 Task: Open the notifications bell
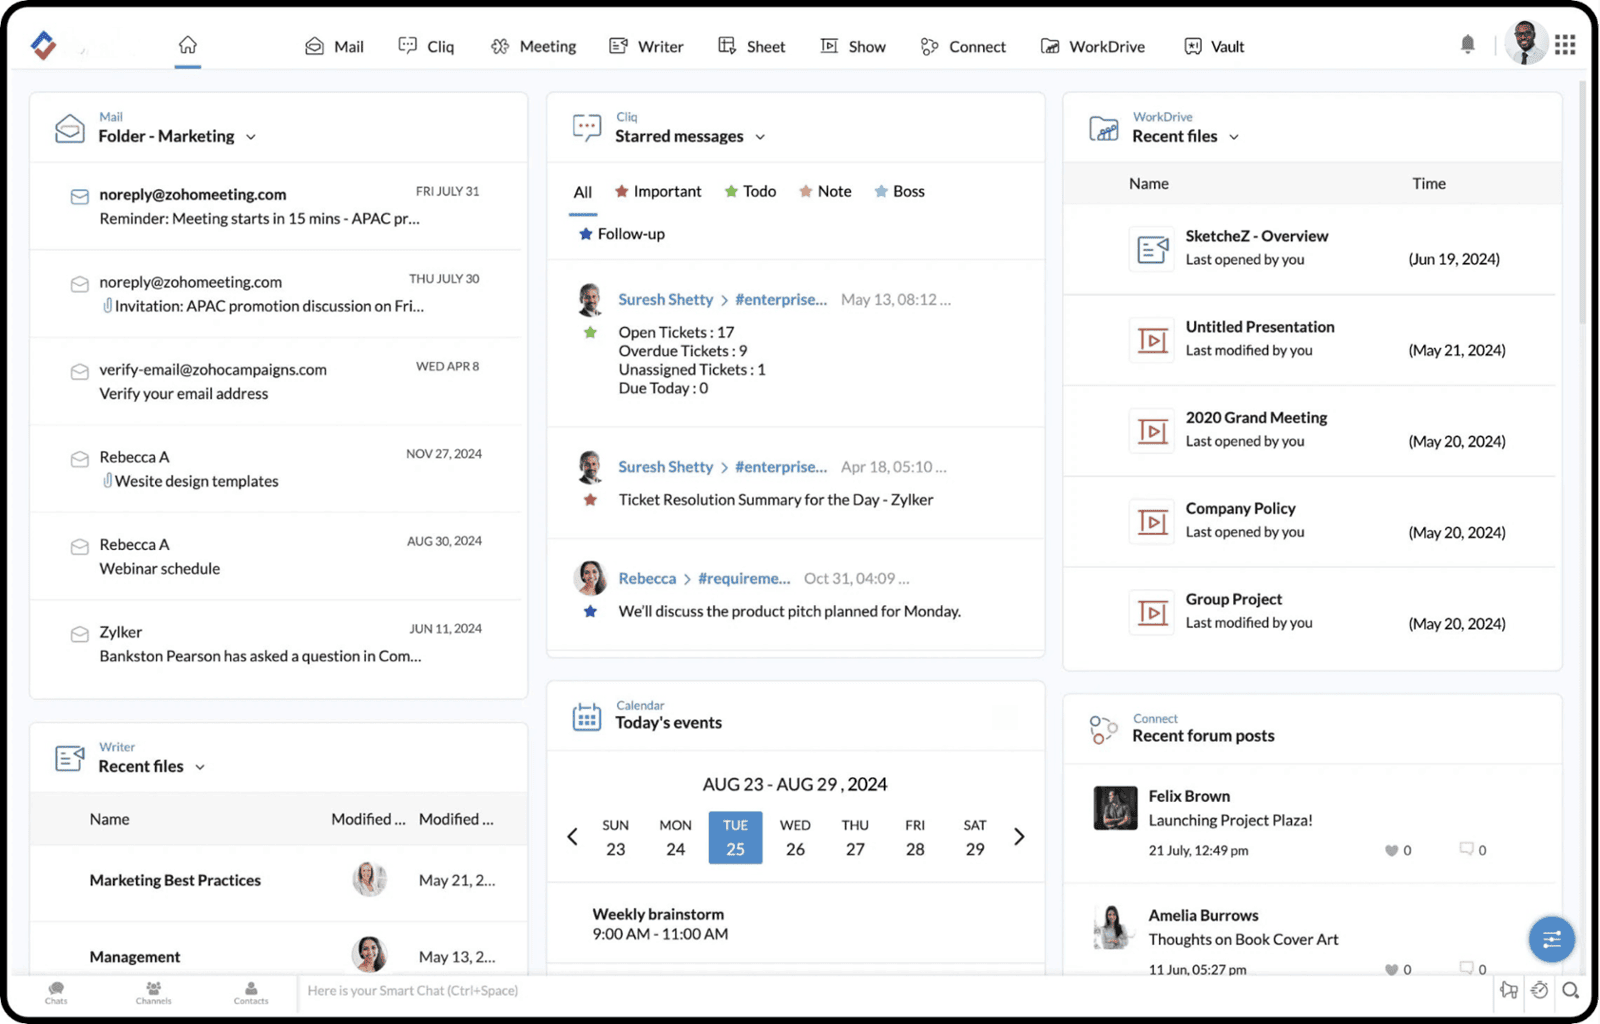1467,44
